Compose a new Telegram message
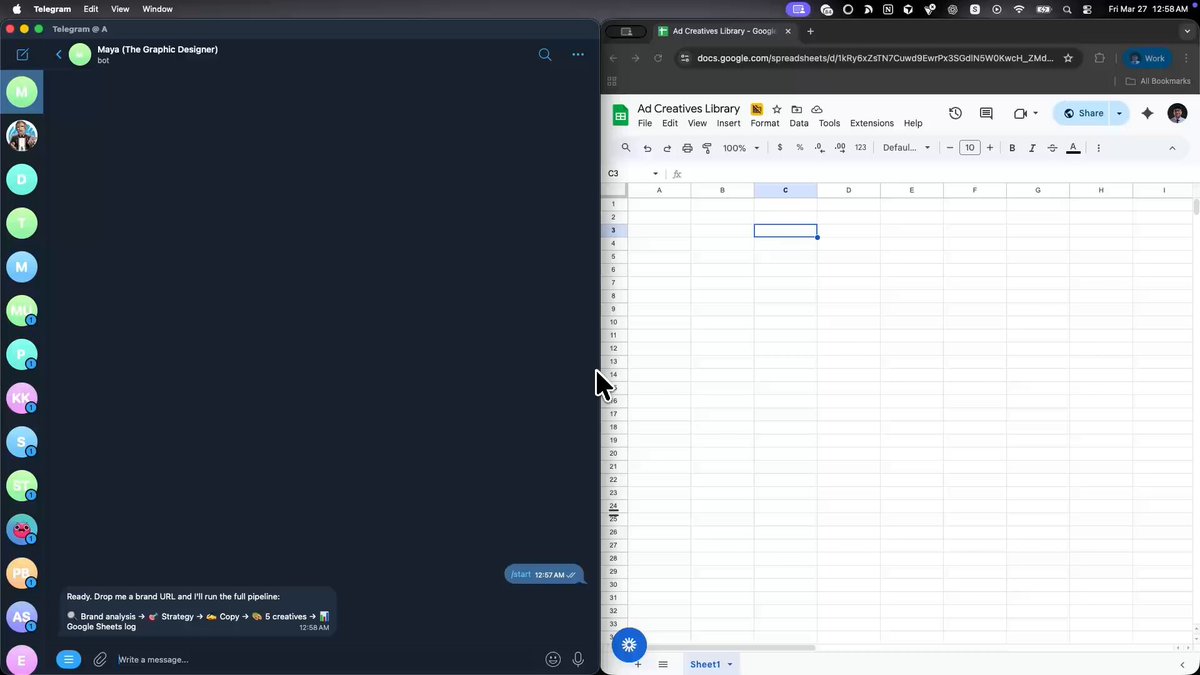1200x675 pixels. point(22,54)
